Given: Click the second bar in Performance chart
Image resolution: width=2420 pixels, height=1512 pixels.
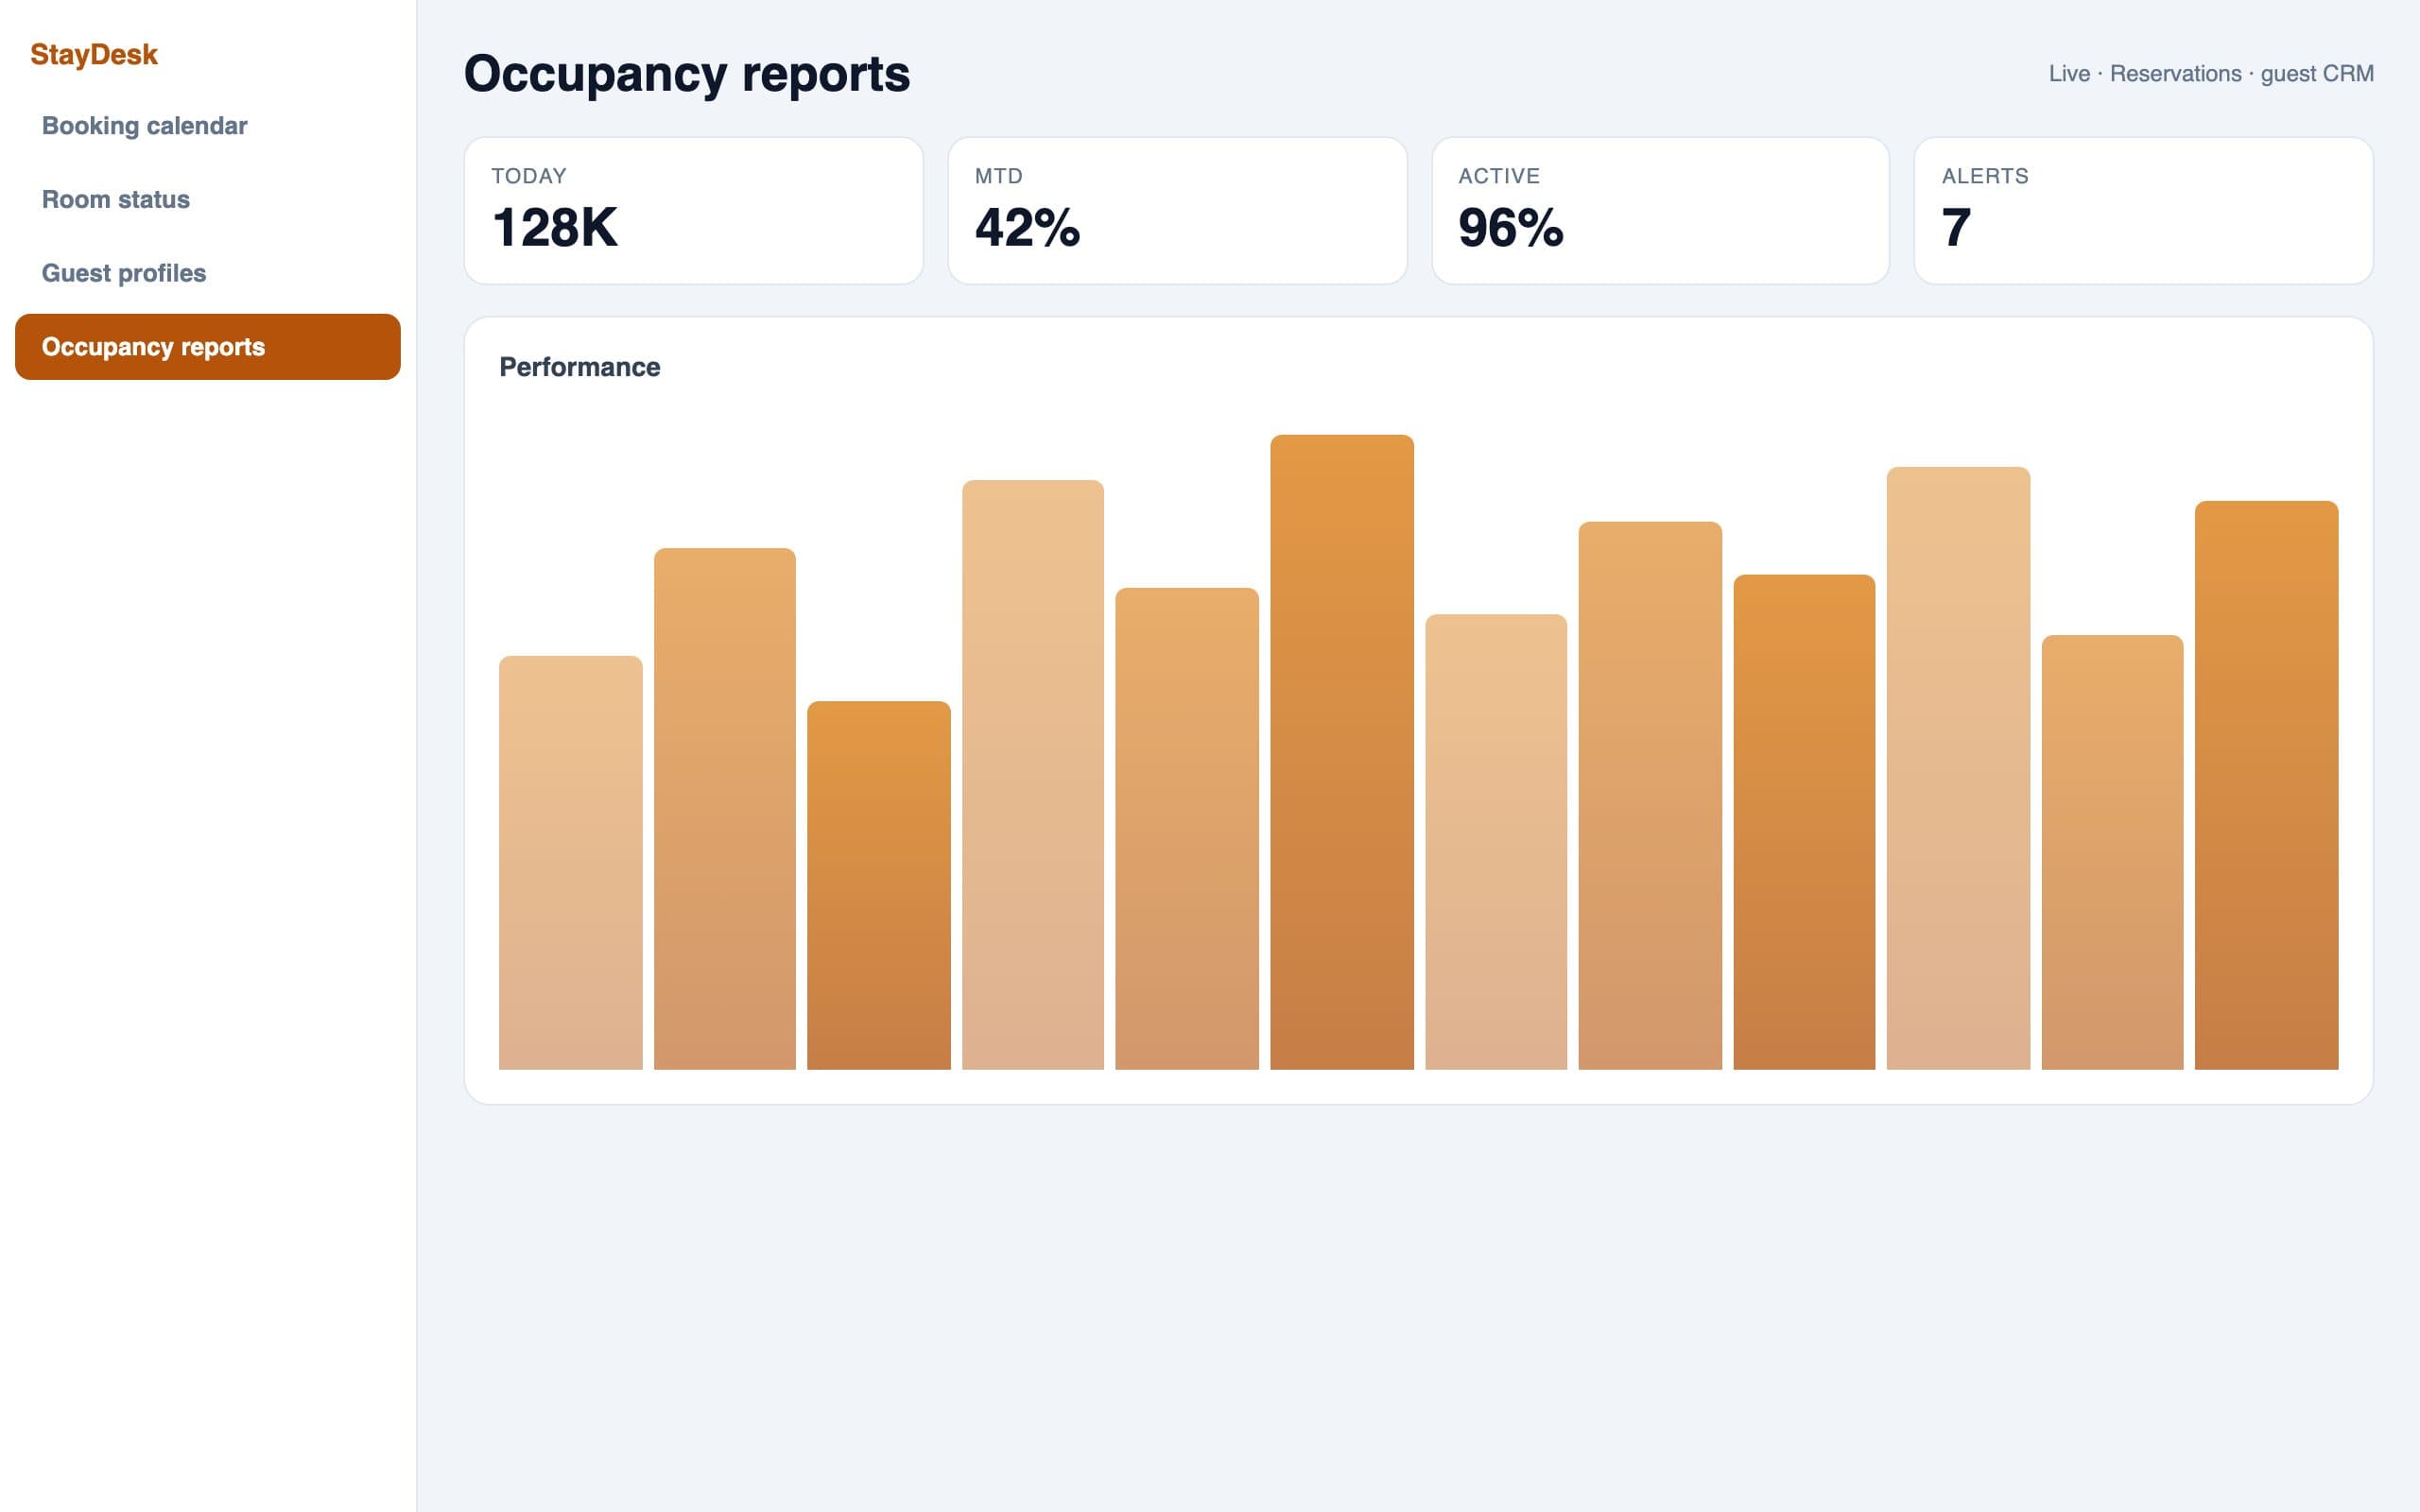Looking at the screenshot, I should (x=725, y=809).
